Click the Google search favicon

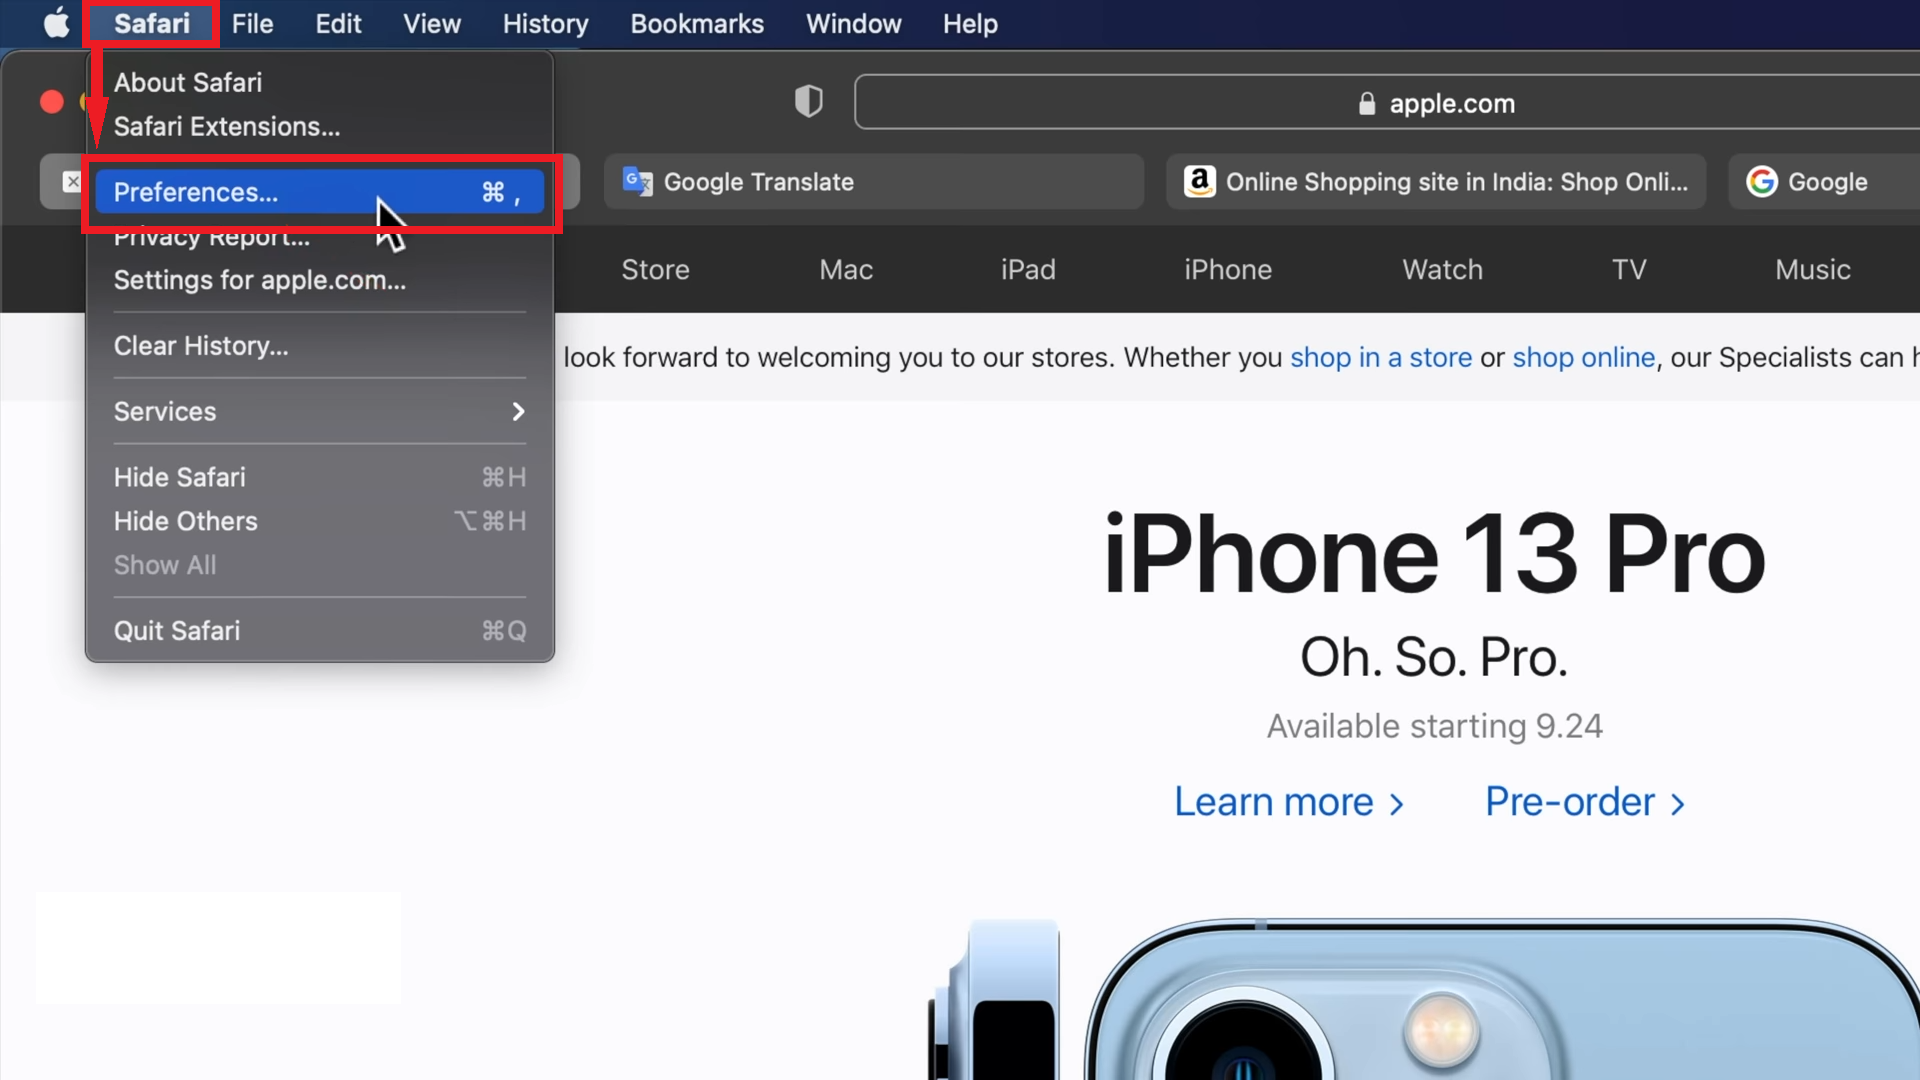tap(1762, 181)
